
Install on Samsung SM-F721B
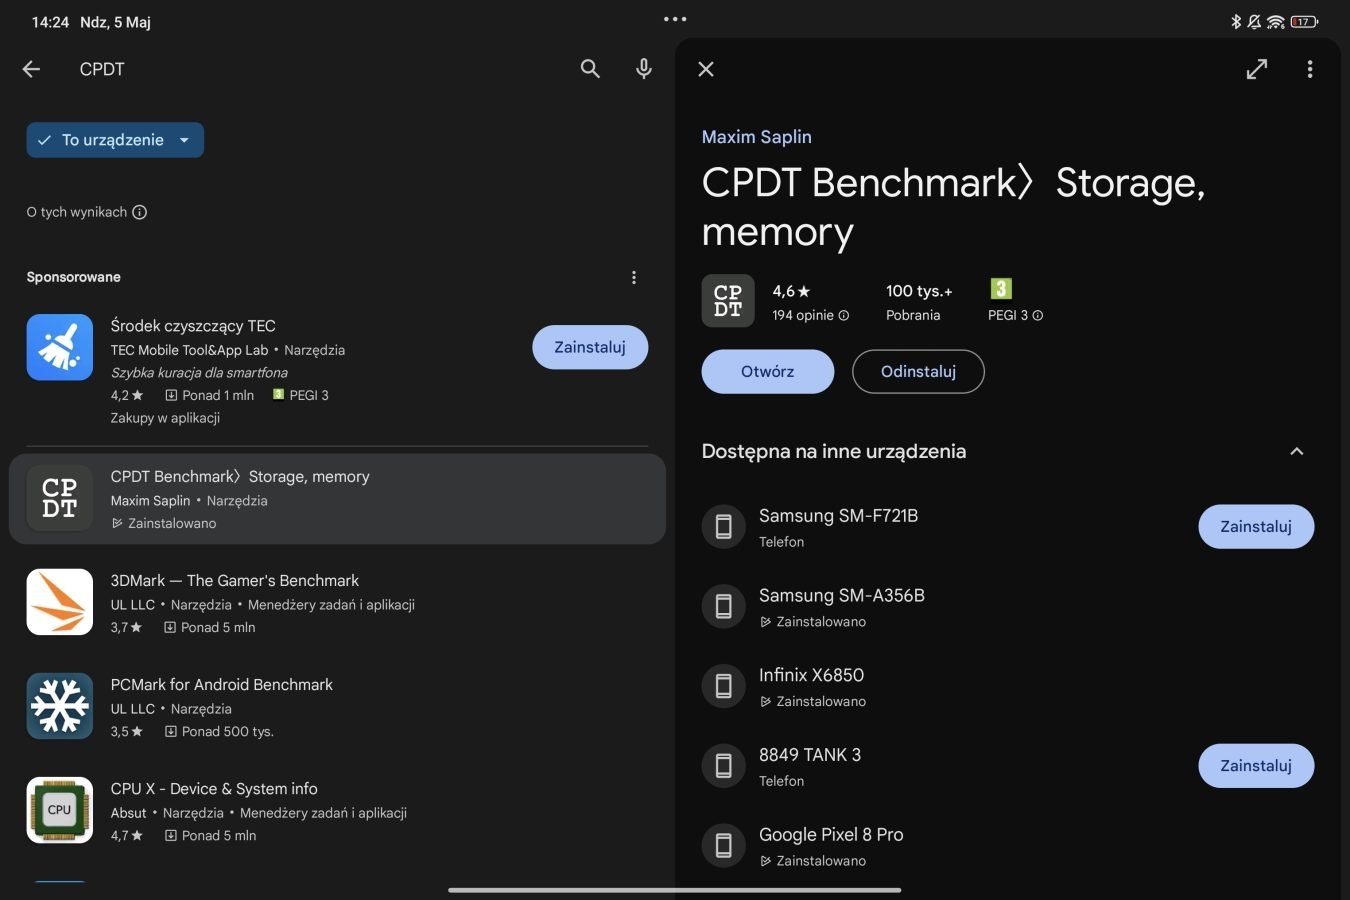point(1256,527)
